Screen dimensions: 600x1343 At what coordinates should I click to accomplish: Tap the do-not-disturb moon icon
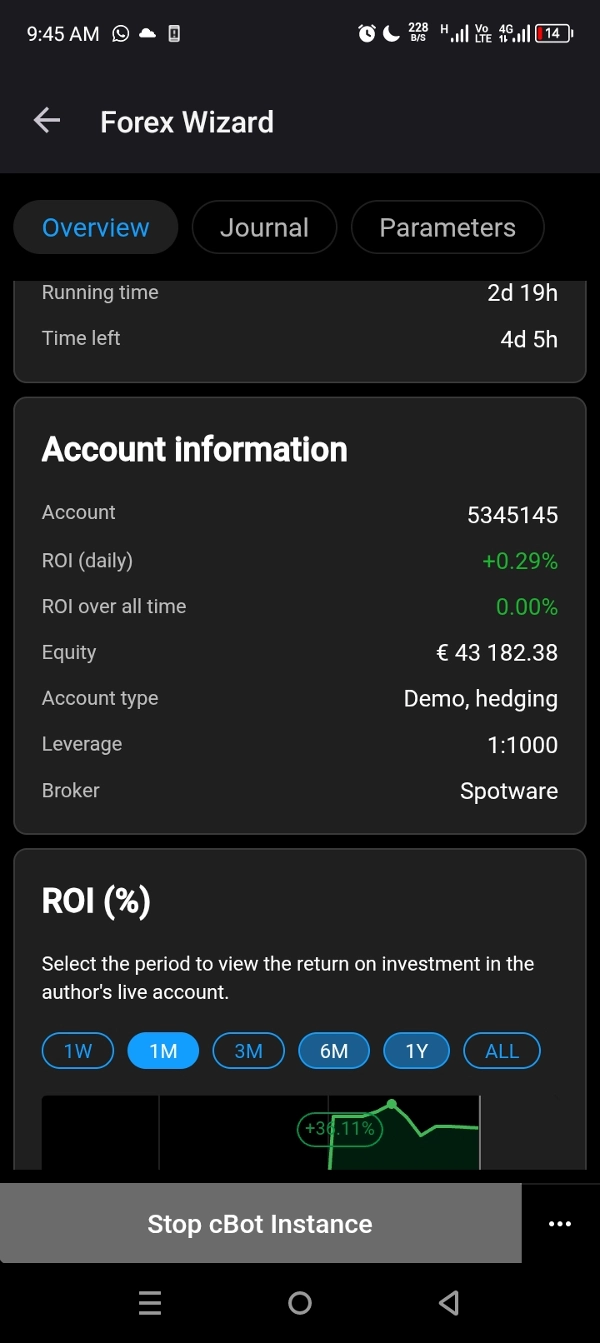(x=390, y=33)
